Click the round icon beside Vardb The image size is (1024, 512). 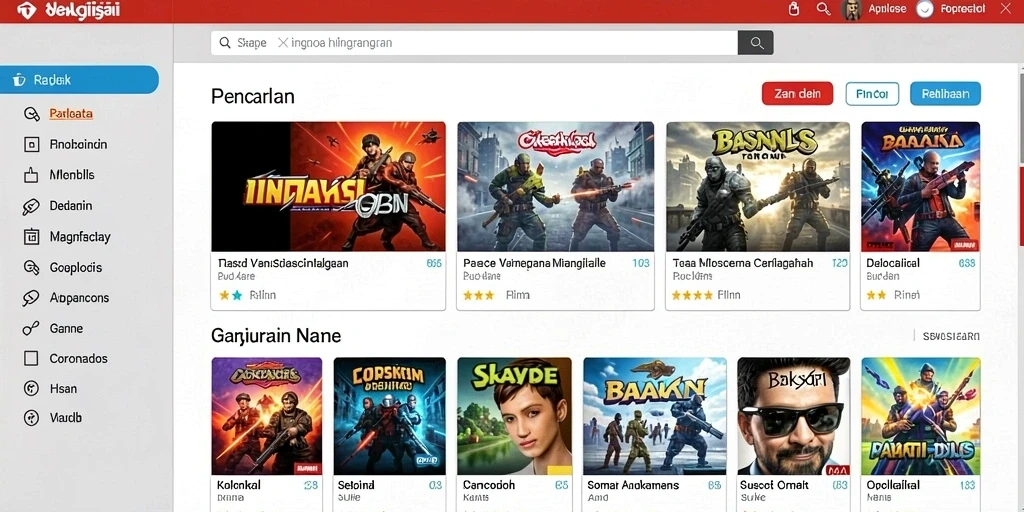[31, 418]
